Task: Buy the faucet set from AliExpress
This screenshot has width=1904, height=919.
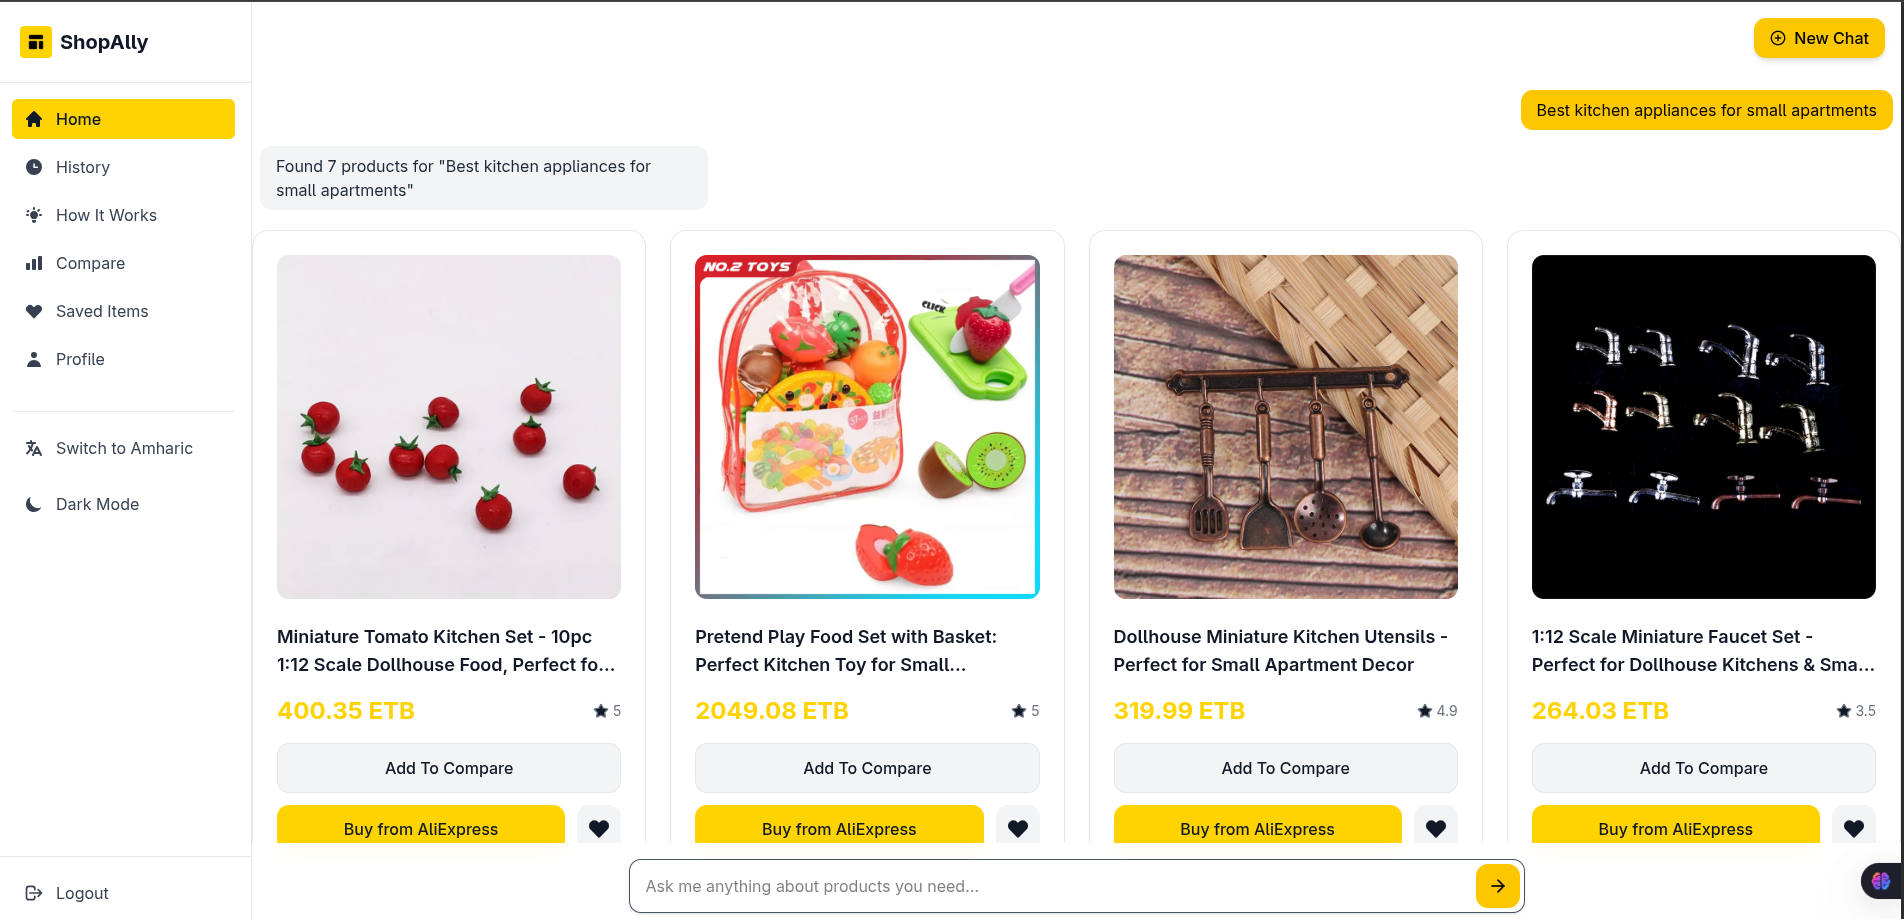Action: coord(1676,828)
